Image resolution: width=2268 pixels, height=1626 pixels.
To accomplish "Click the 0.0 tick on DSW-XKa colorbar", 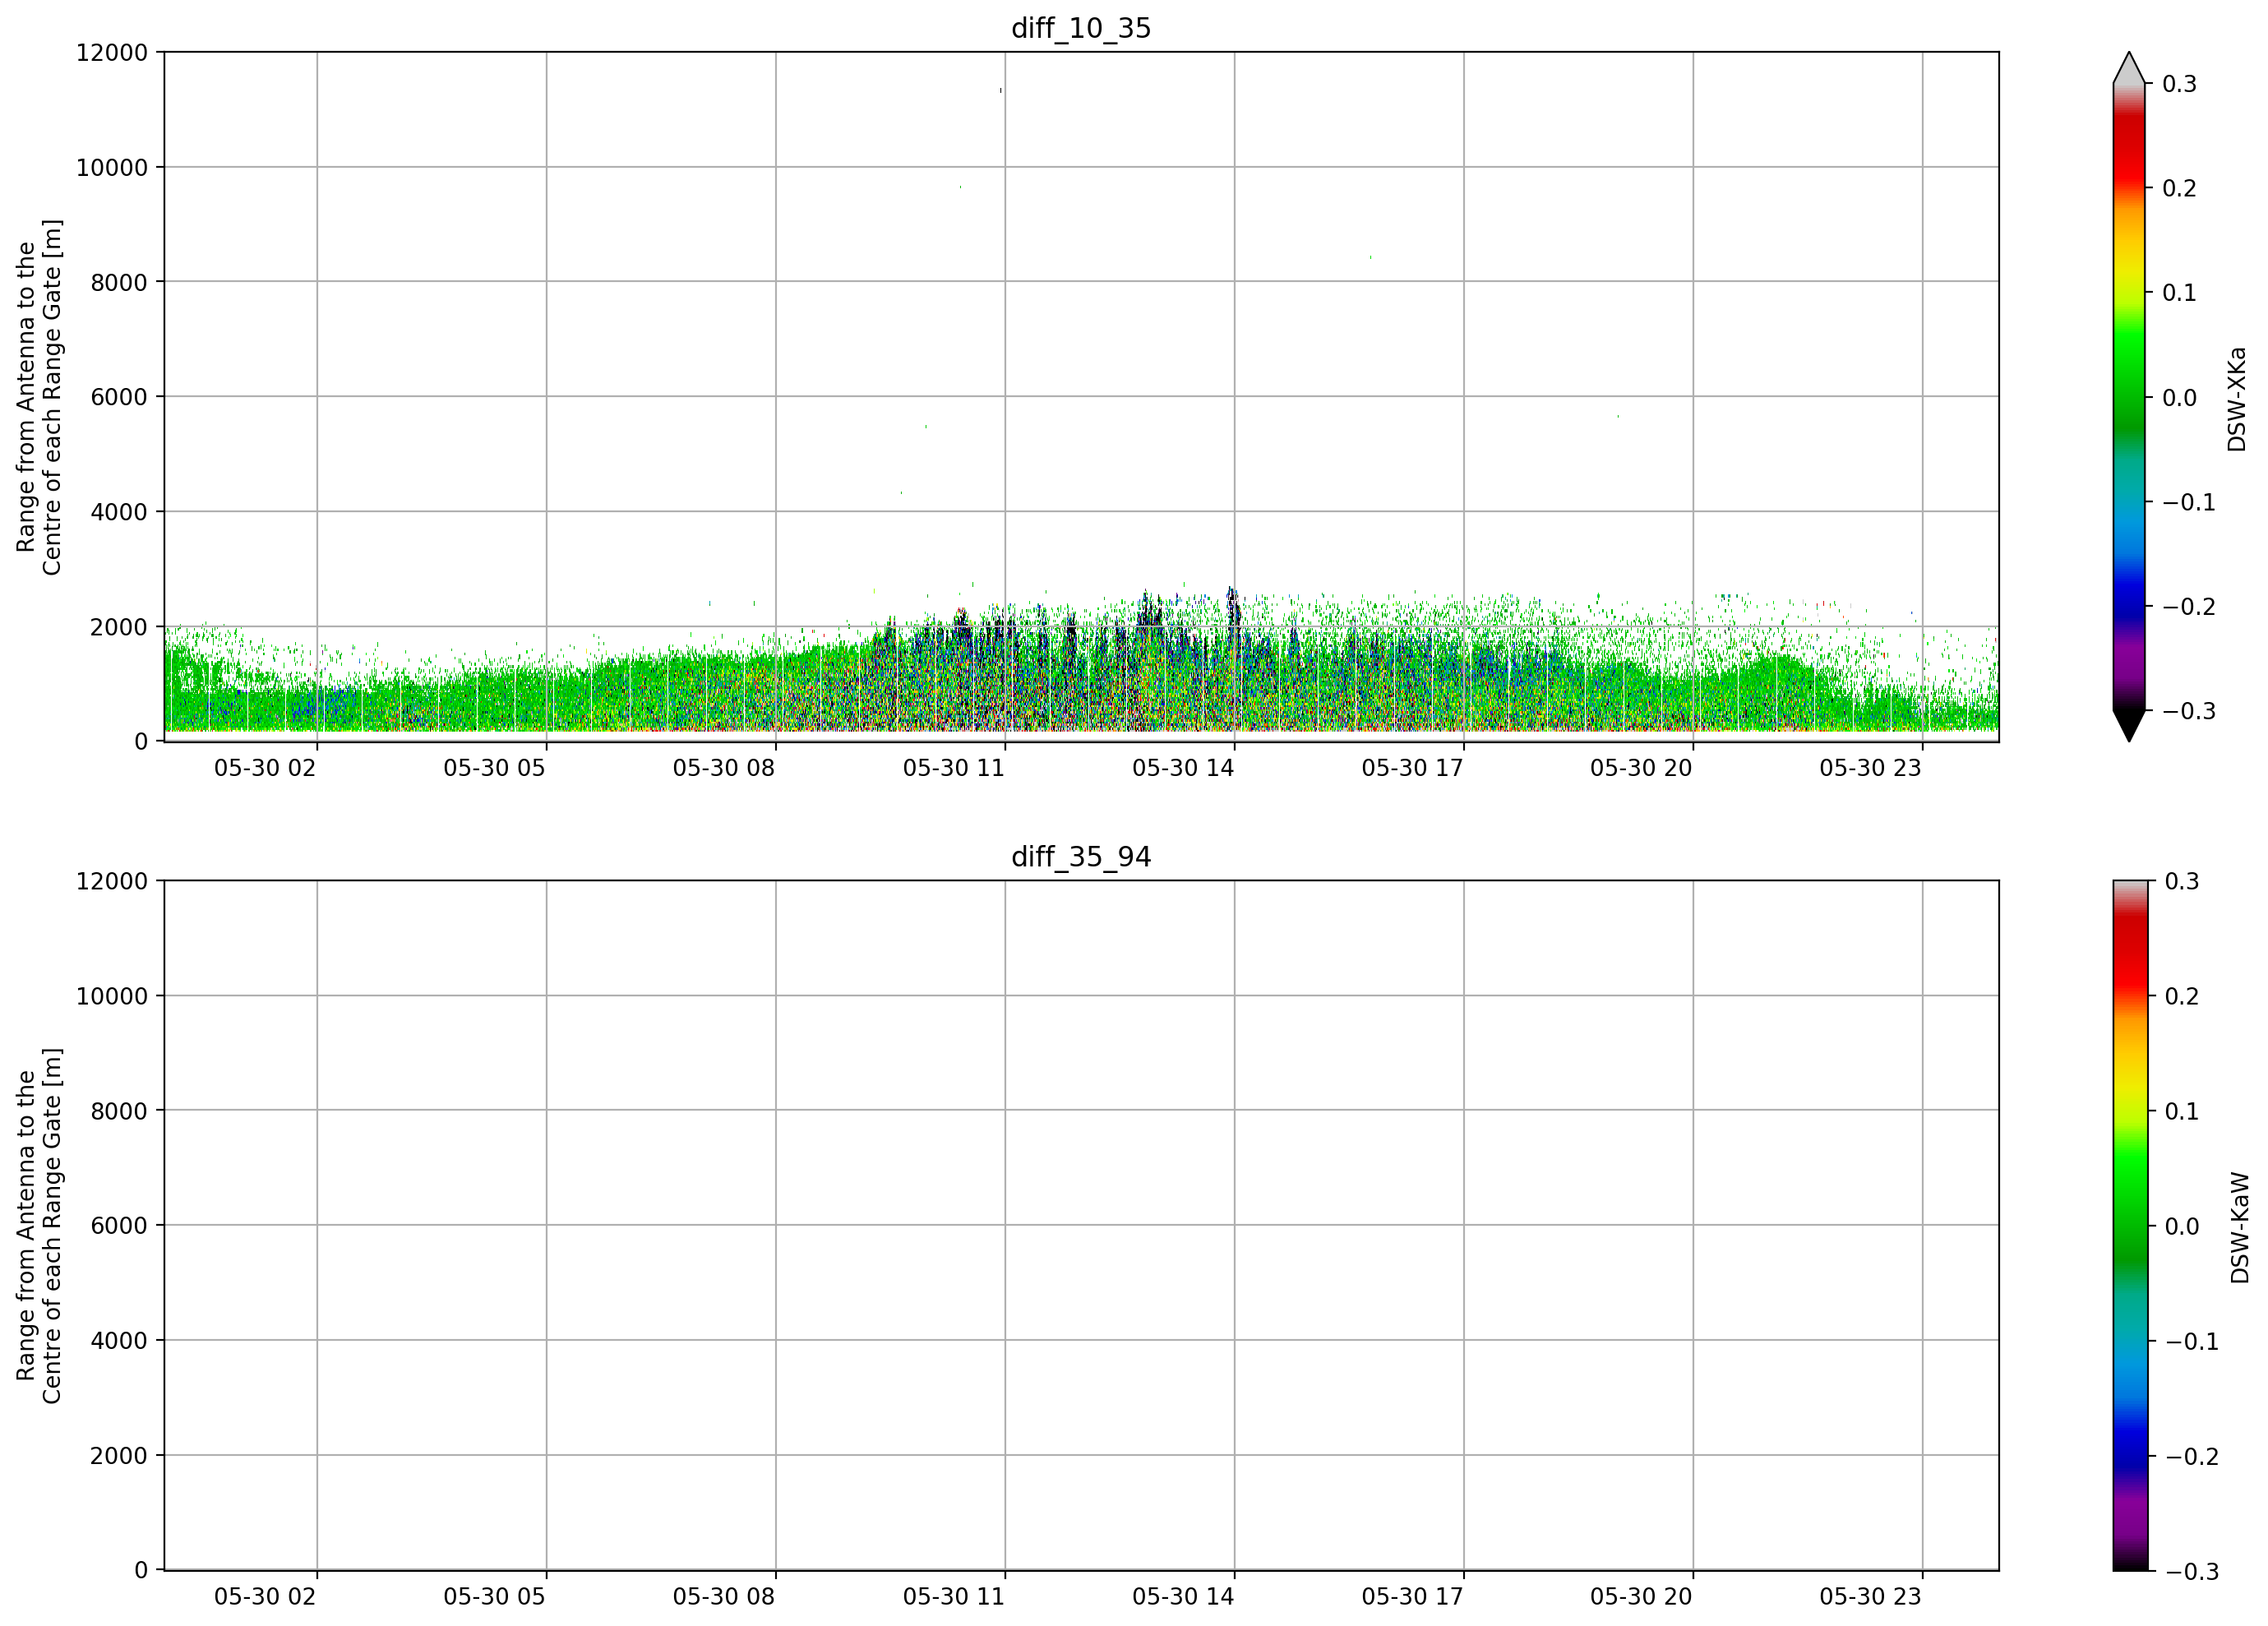I will [2179, 398].
